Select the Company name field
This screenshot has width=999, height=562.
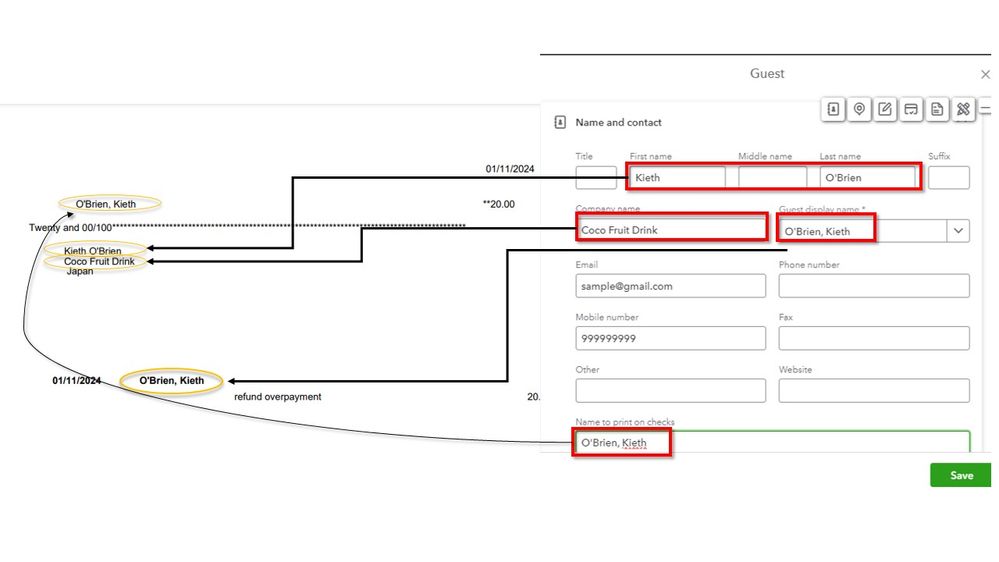pos(671,229)
